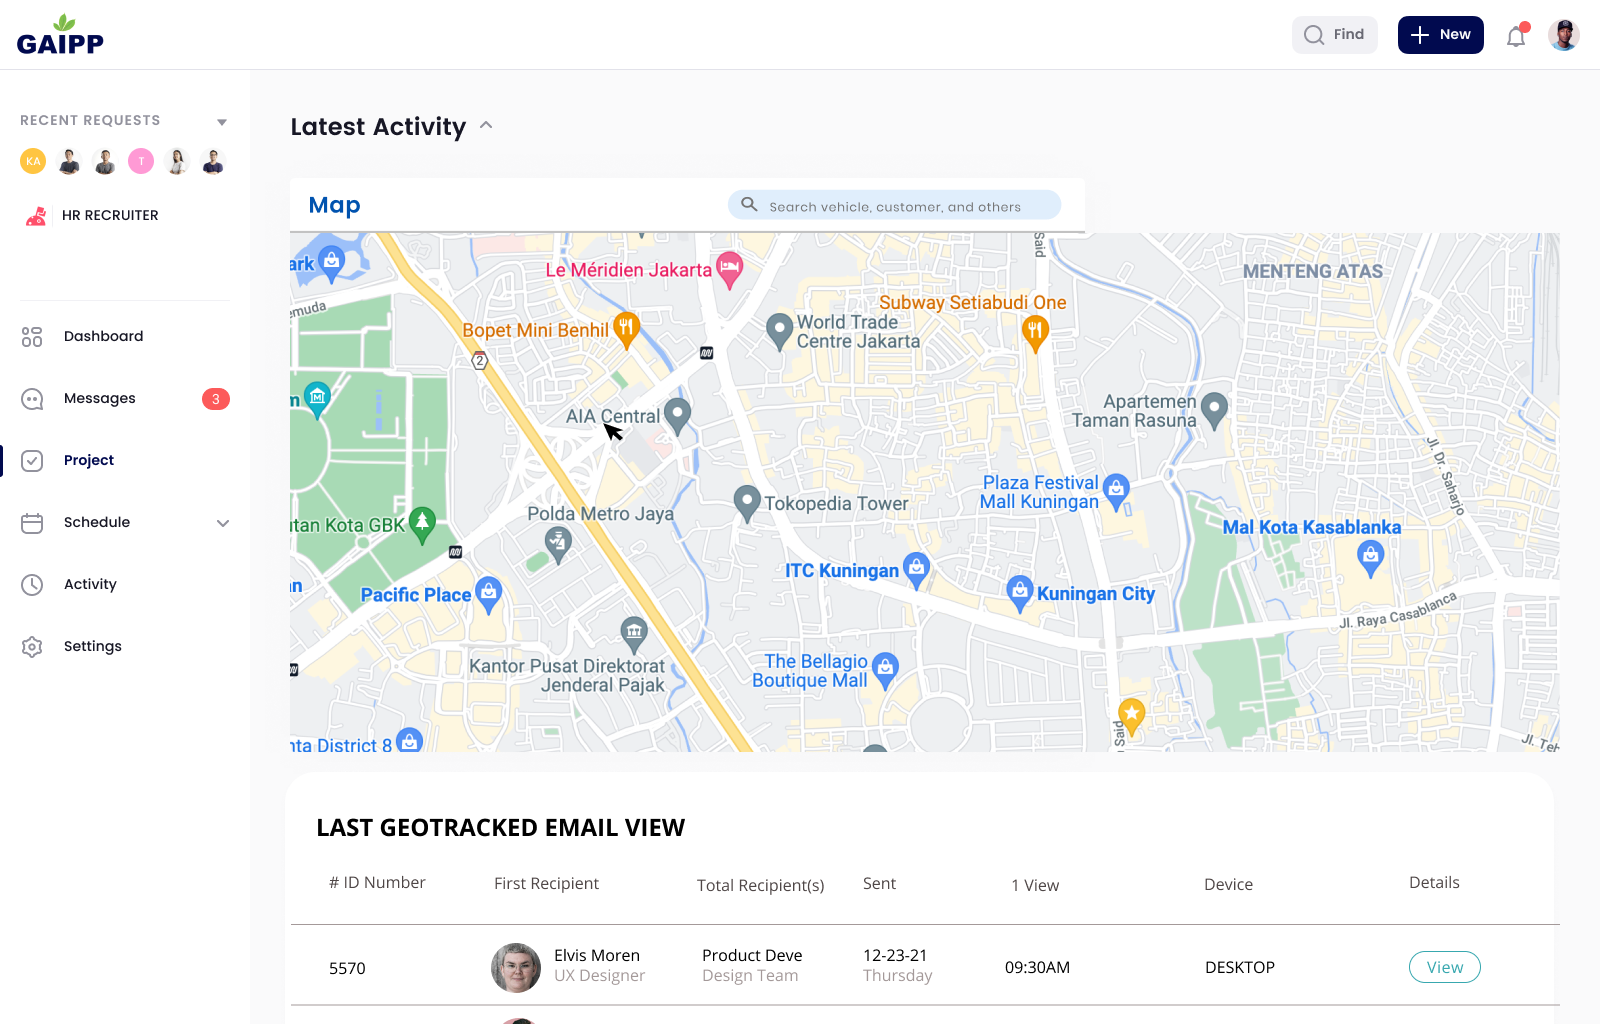Select the Polda Metro Jaya pin
1600x1024 pixels.
[558, 545]
